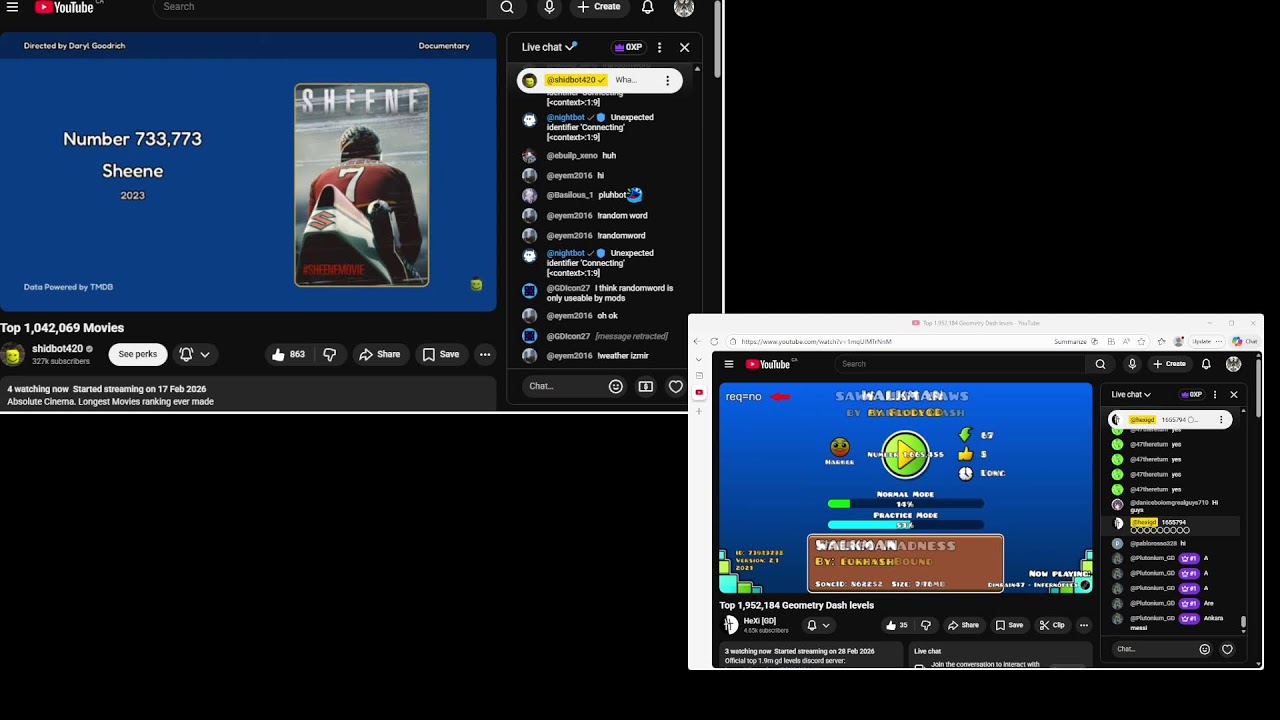
Task: Open the browser profile icon in toolbar
Action: [1178, 341]
